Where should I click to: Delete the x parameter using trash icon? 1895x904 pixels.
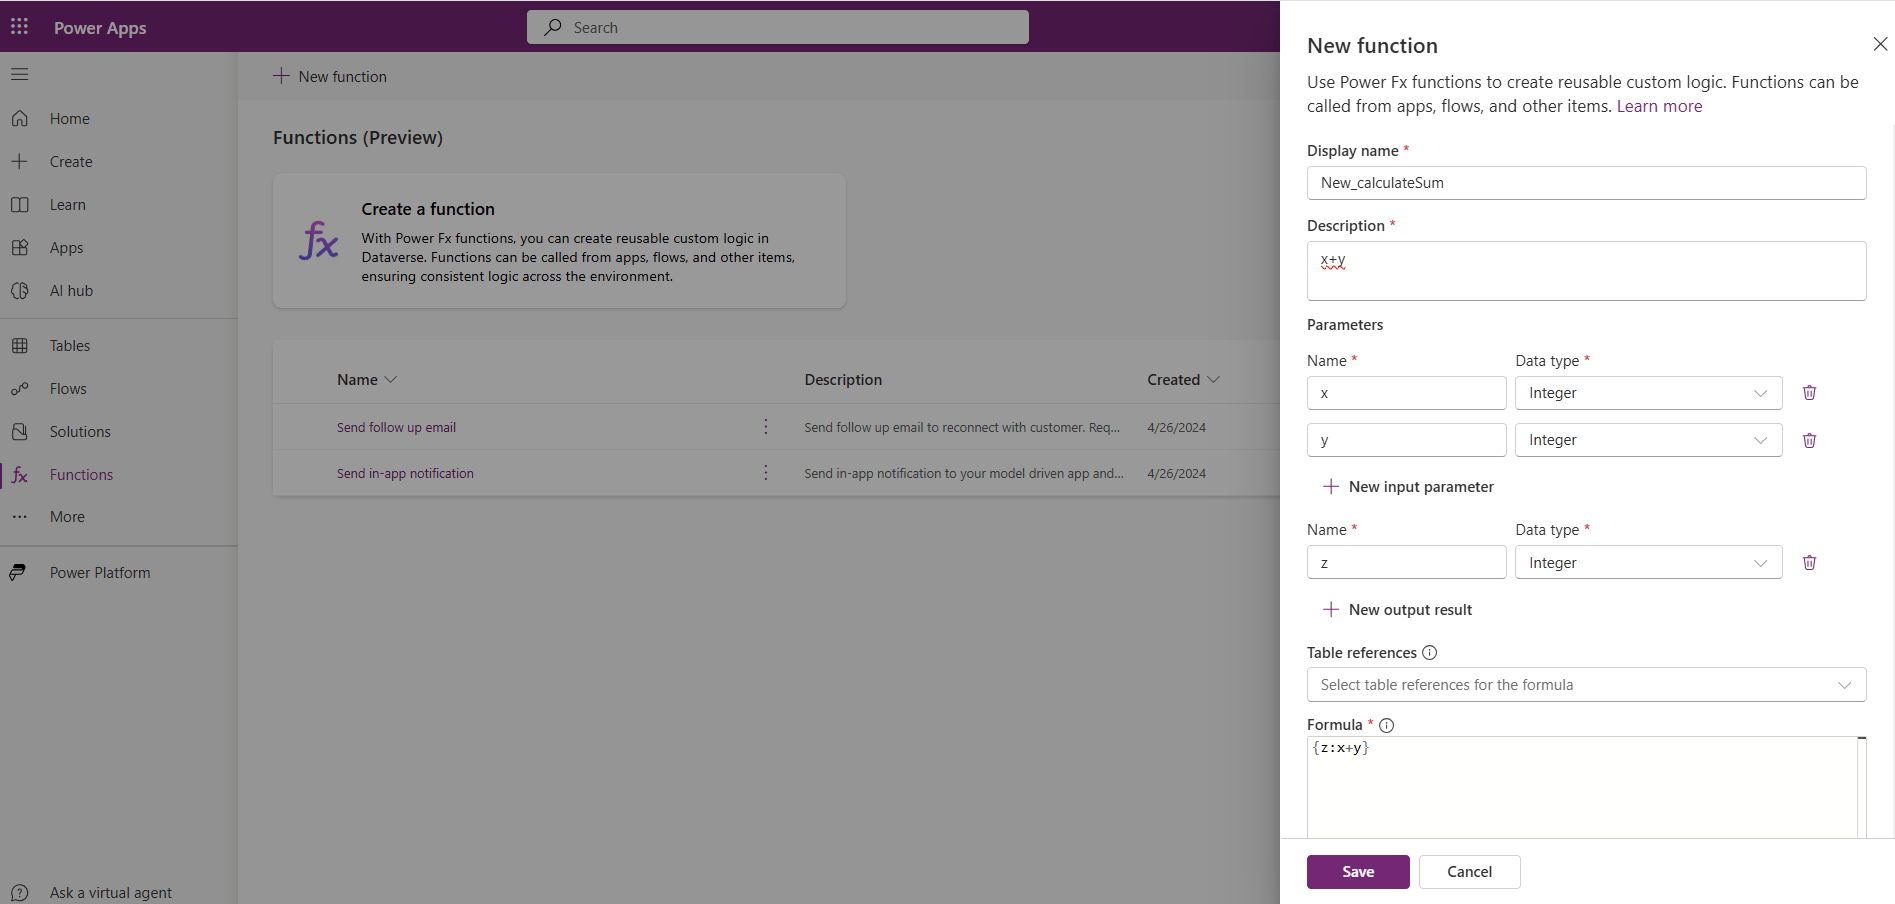[1808, 392]
